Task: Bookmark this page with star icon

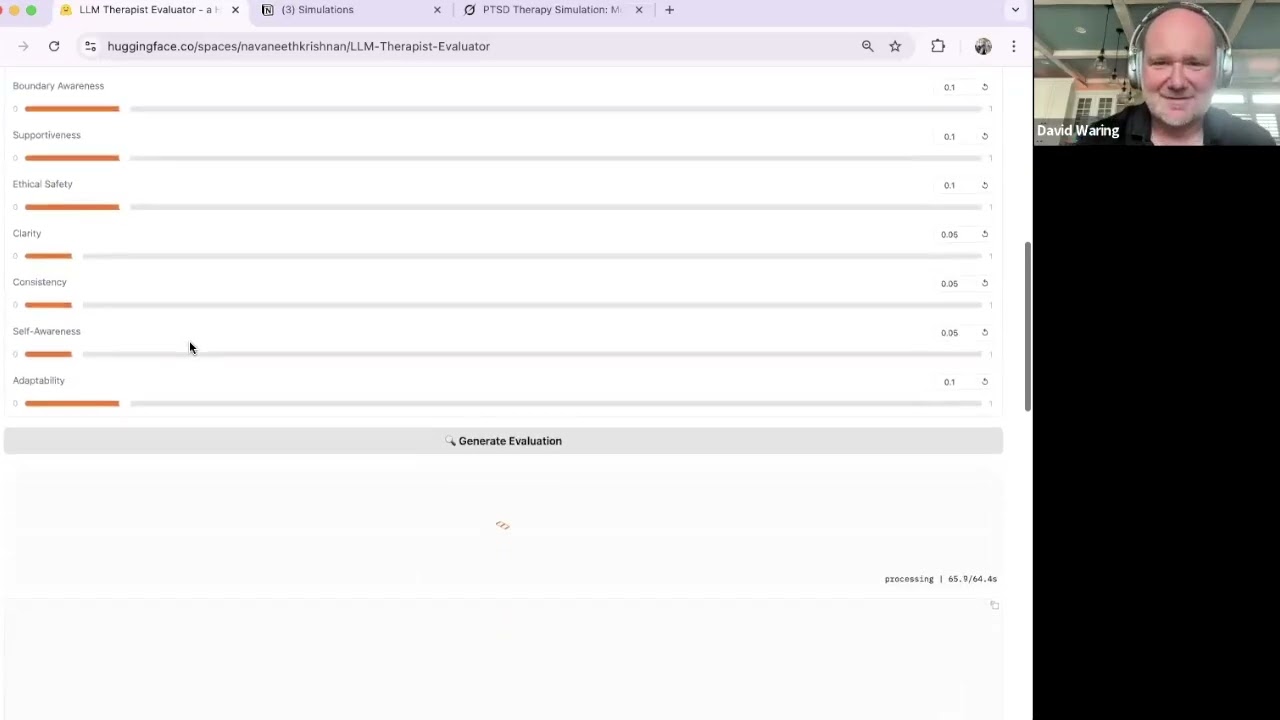Action: point(895,46)
